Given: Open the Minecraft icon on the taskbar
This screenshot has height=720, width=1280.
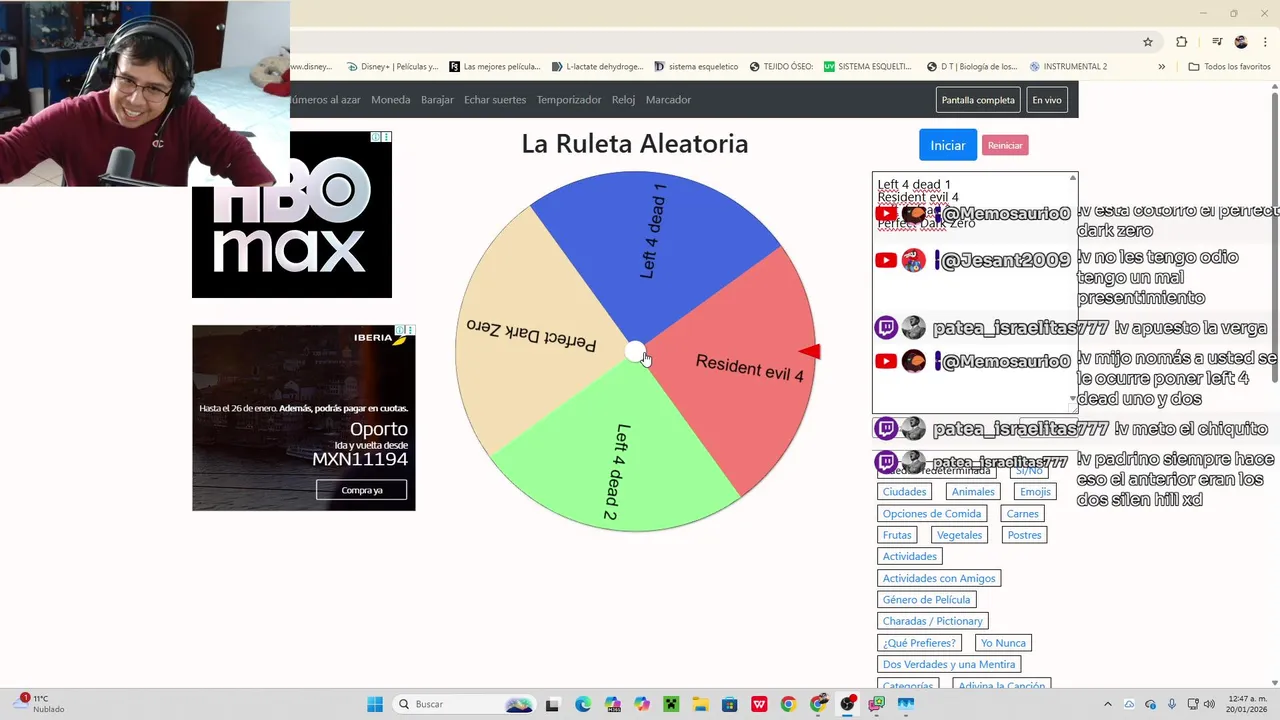Looking at the screenshot, I should click(x=671, y=704).
